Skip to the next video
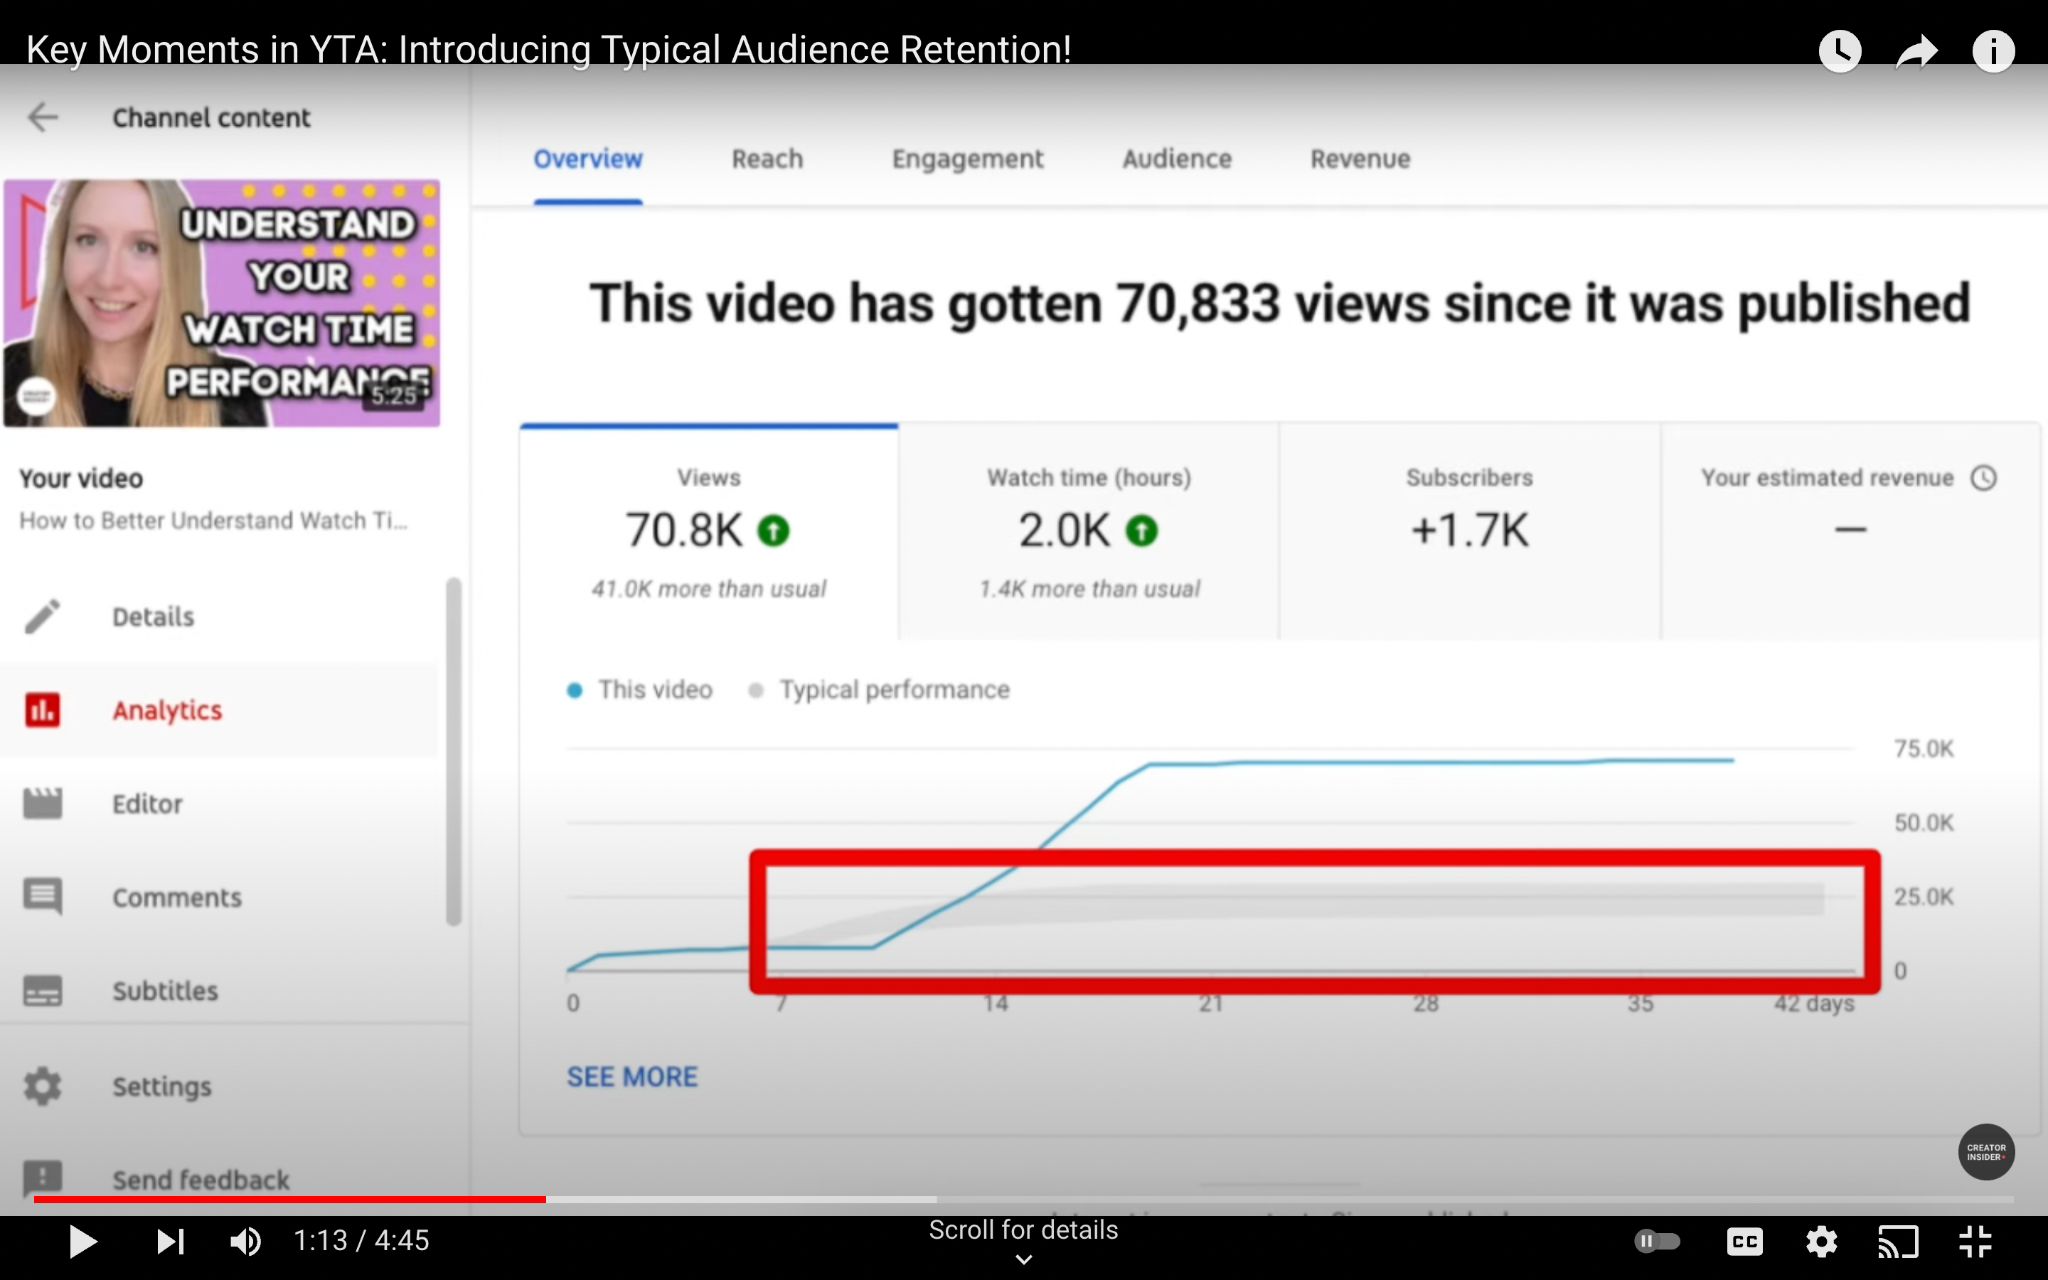 [x=170, y=1242]
